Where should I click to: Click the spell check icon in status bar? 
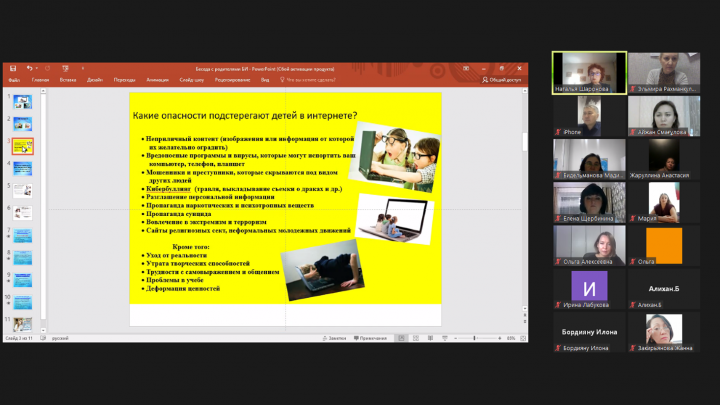point(41,338)
